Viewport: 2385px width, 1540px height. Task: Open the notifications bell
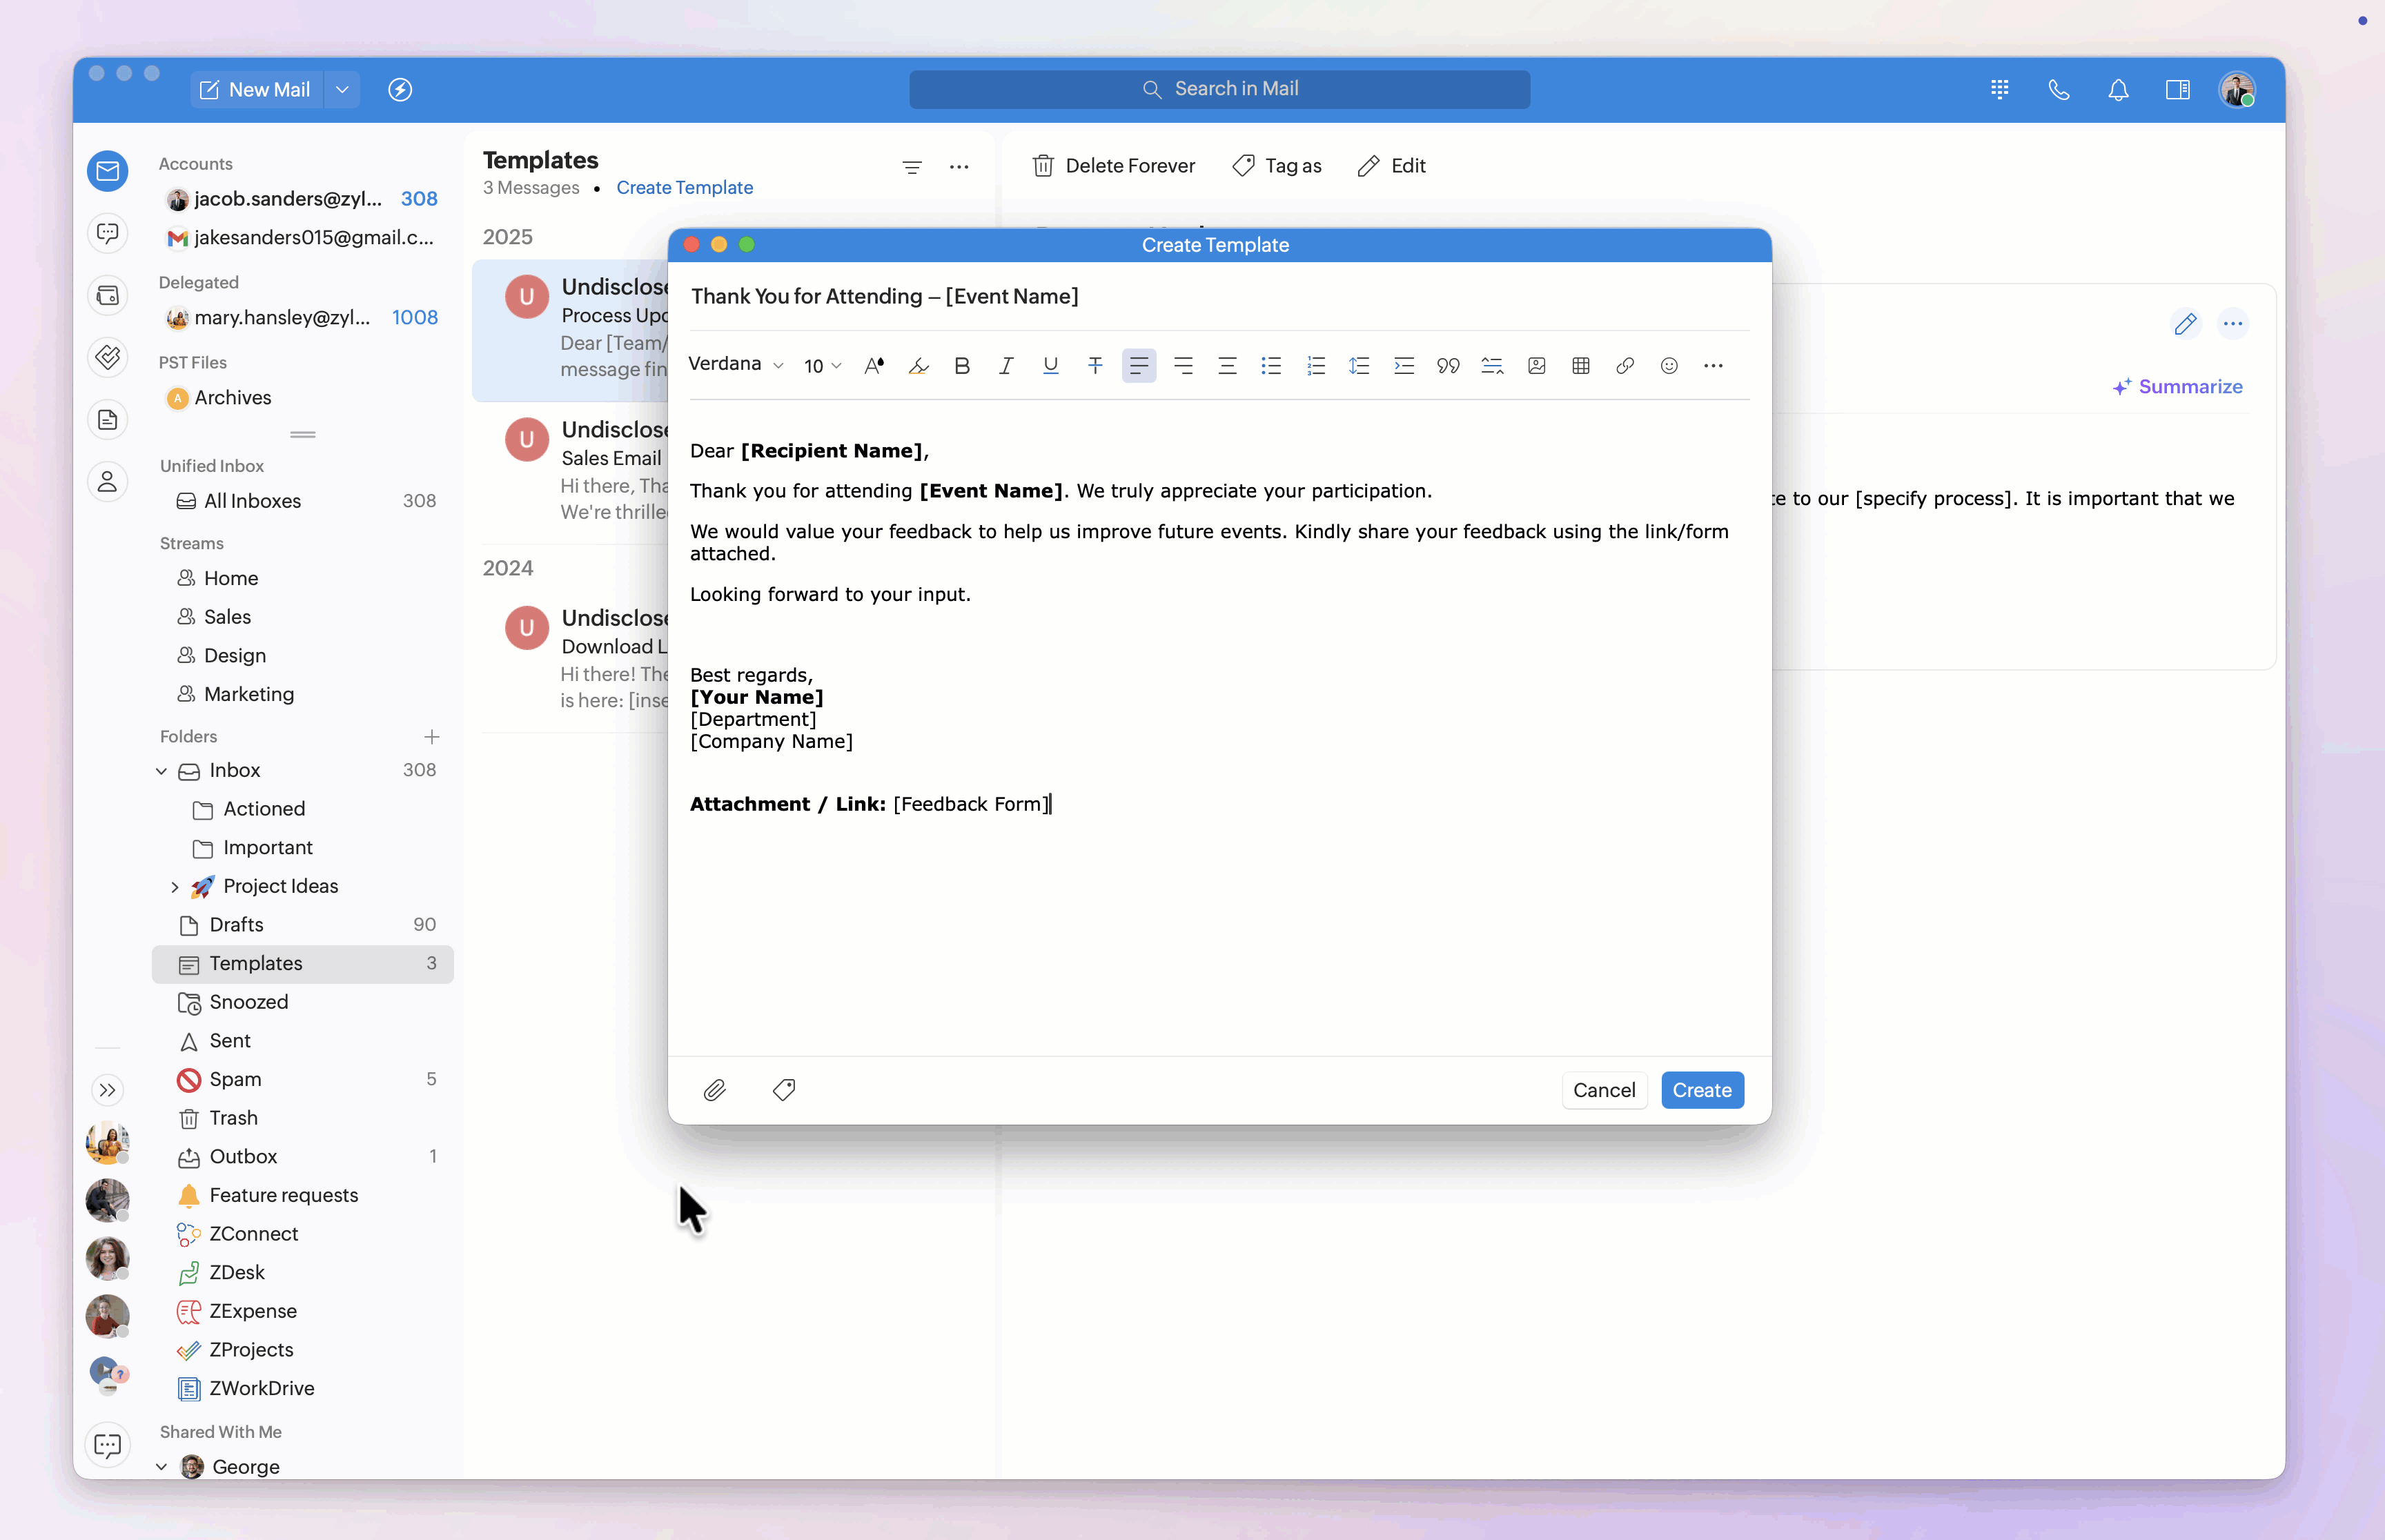2118,90
